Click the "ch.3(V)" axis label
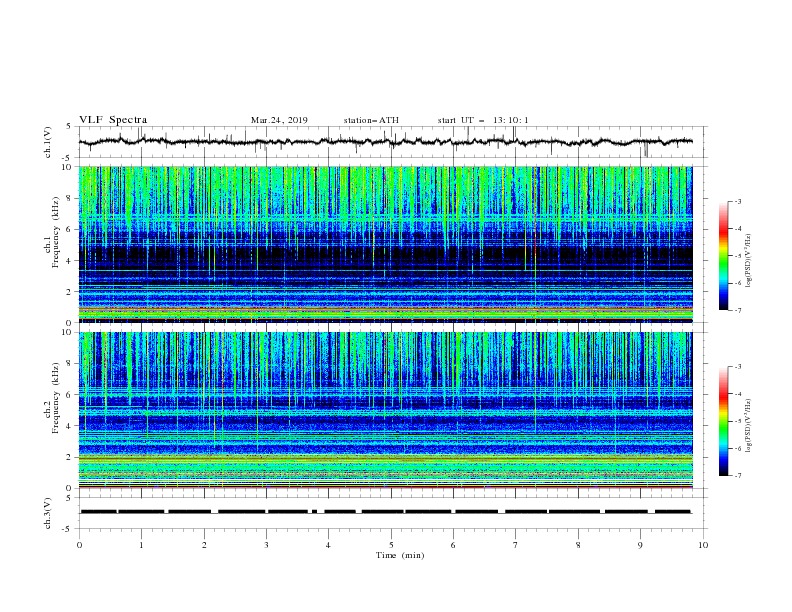 tap(48, 513)
